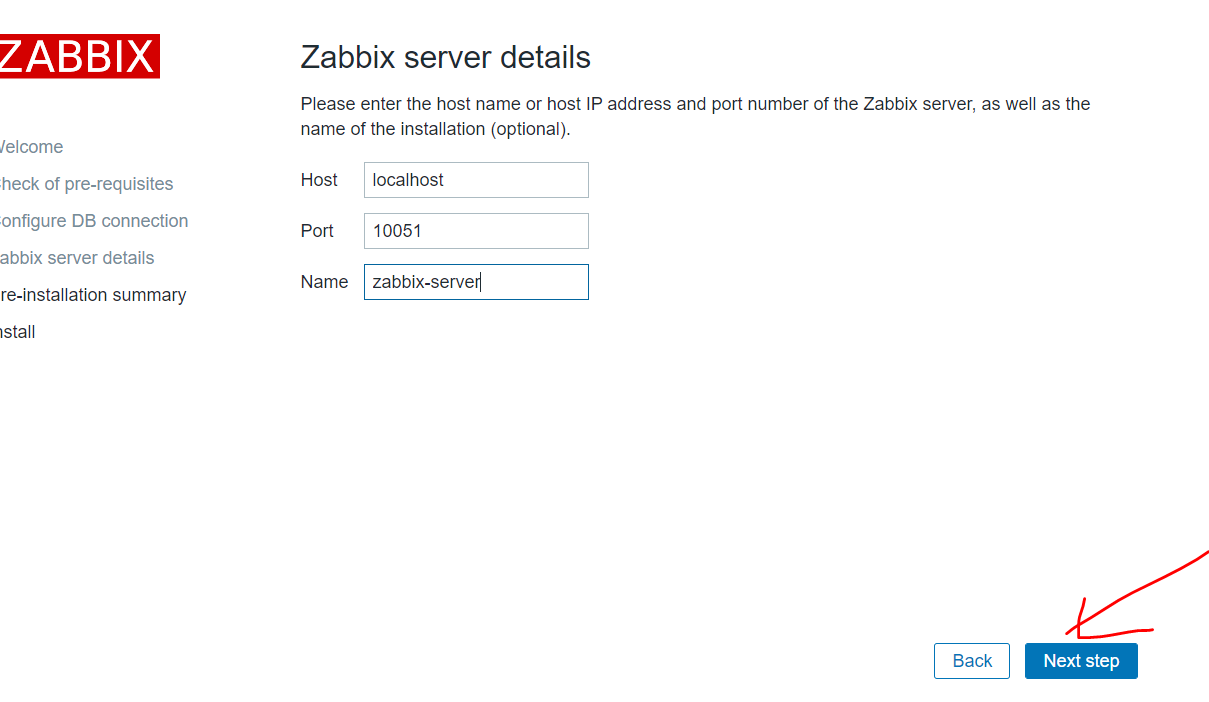
Task: Jump to Pre-installation summary step
Action: click(x=93, y=295)
